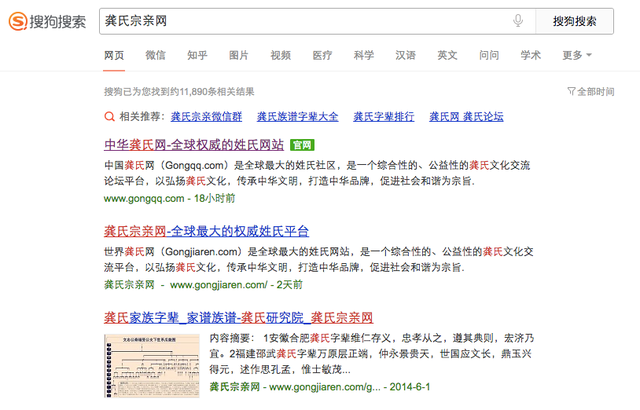Open the 全部时间 time filter
Viewport: 640px width, 410px height.
[591, 91]
